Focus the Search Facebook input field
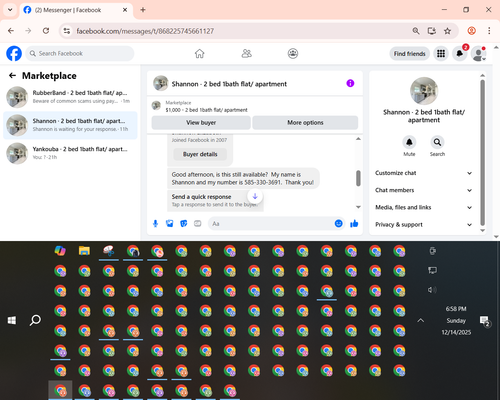 pyautogui.click(x=80, y=54)
